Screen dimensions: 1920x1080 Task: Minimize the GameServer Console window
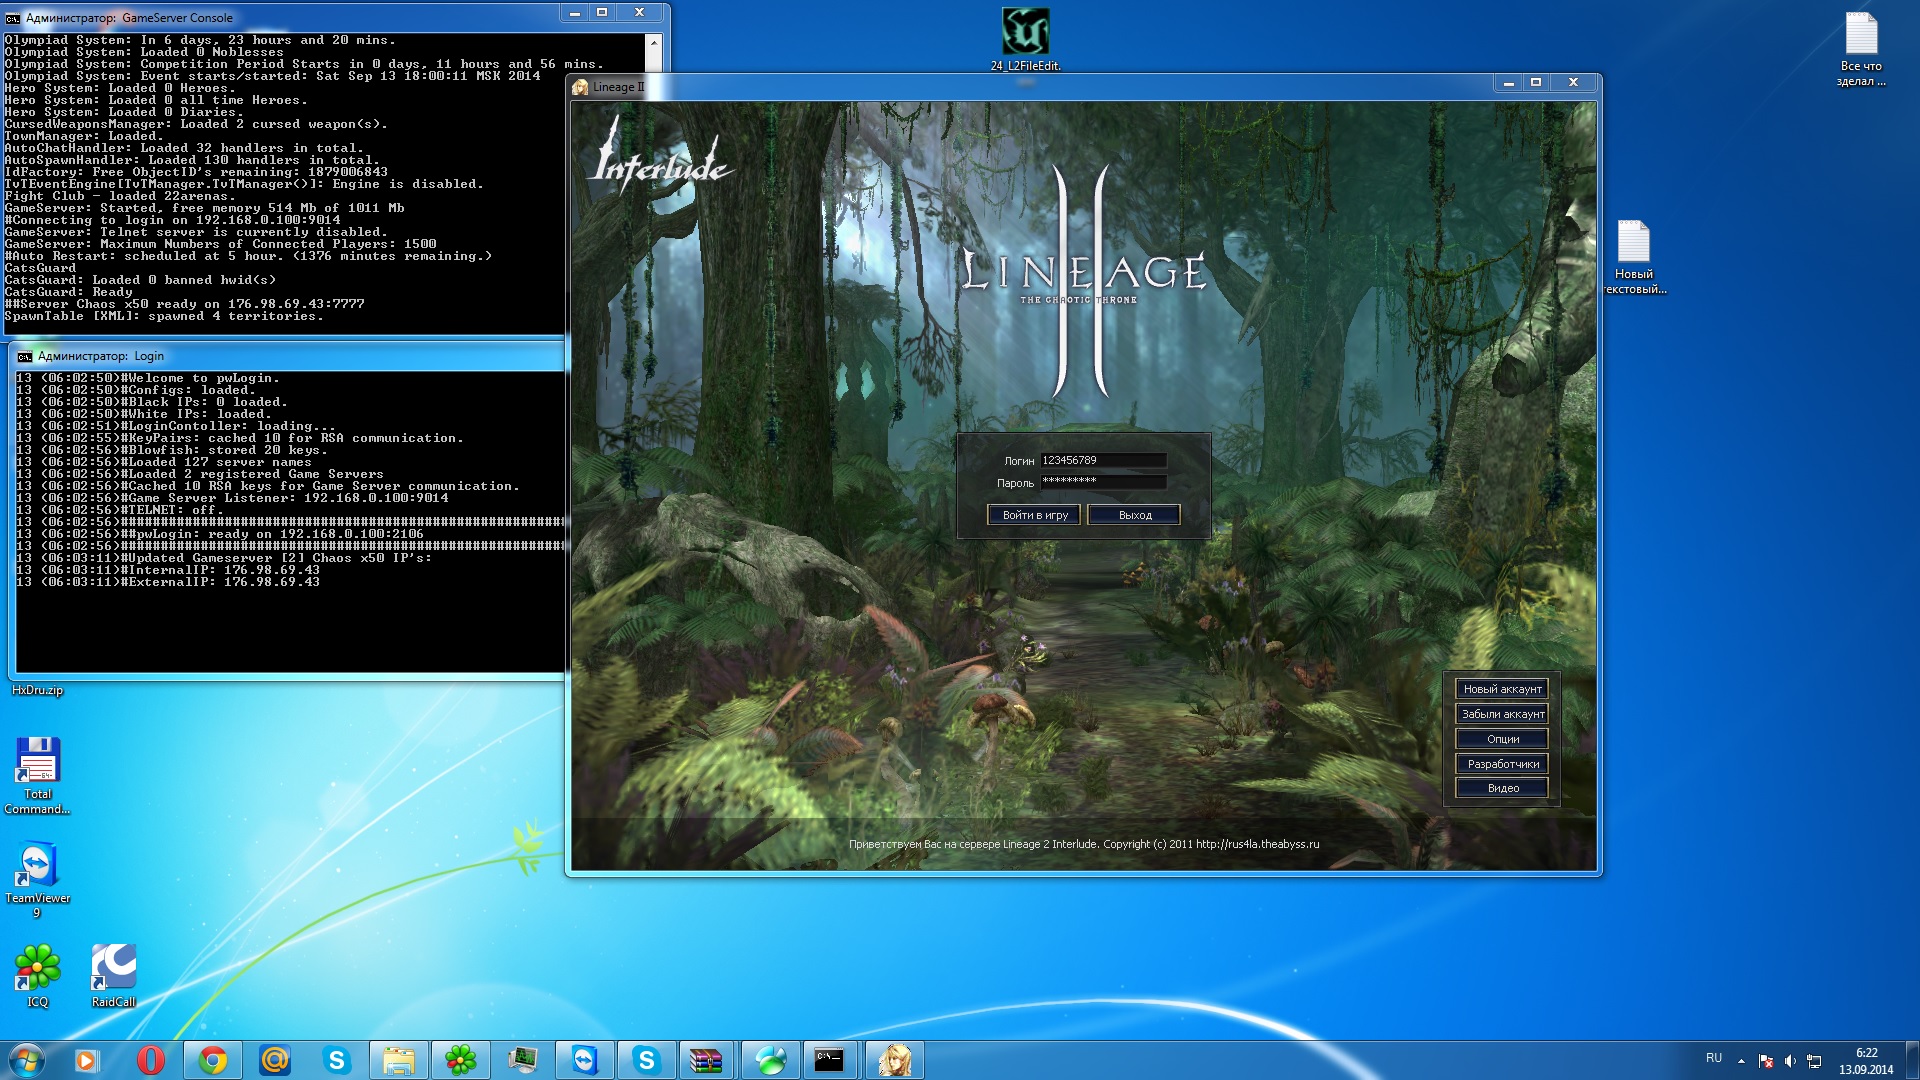pyautogui.click(x=575, y=13)
